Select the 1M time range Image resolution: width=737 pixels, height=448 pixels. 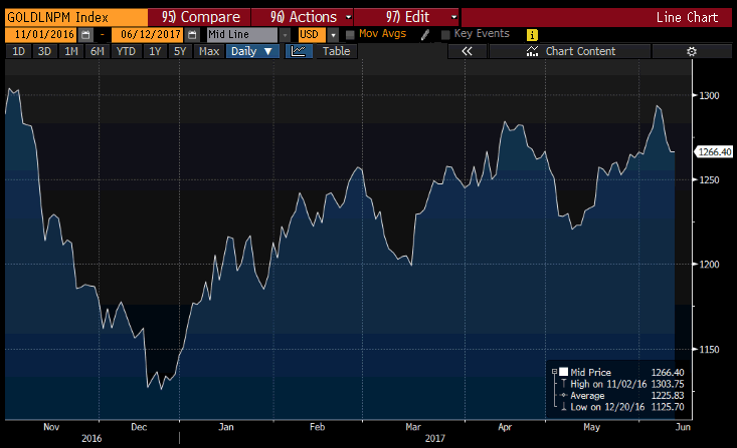(x=71, y=51)
